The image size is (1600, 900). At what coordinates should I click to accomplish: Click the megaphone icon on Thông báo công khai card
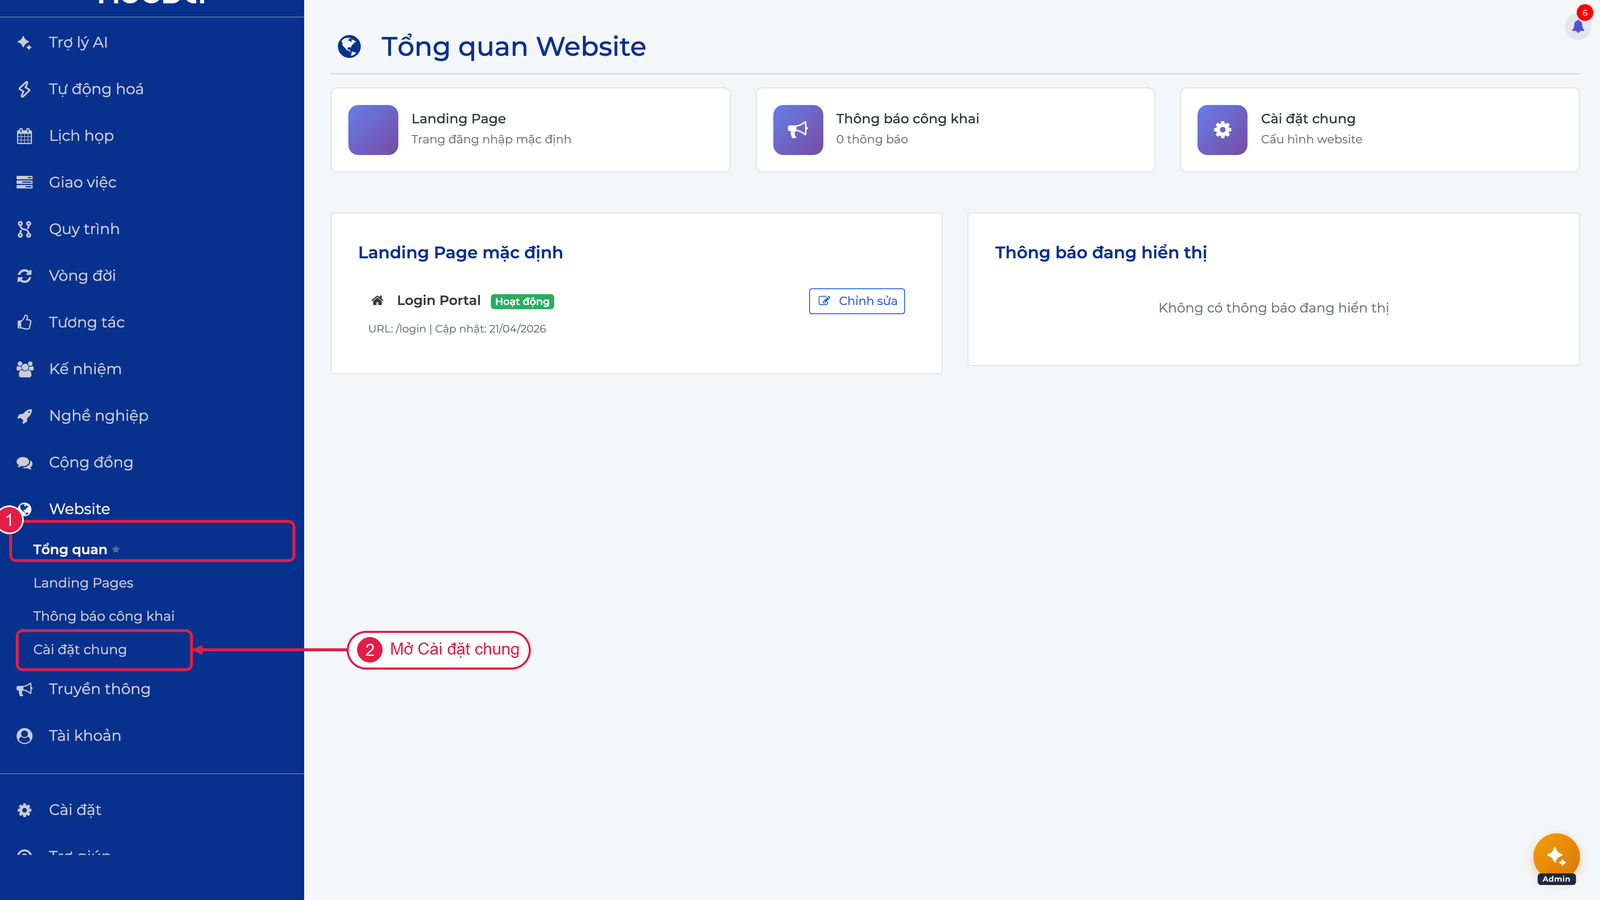[x=798, y=130]
